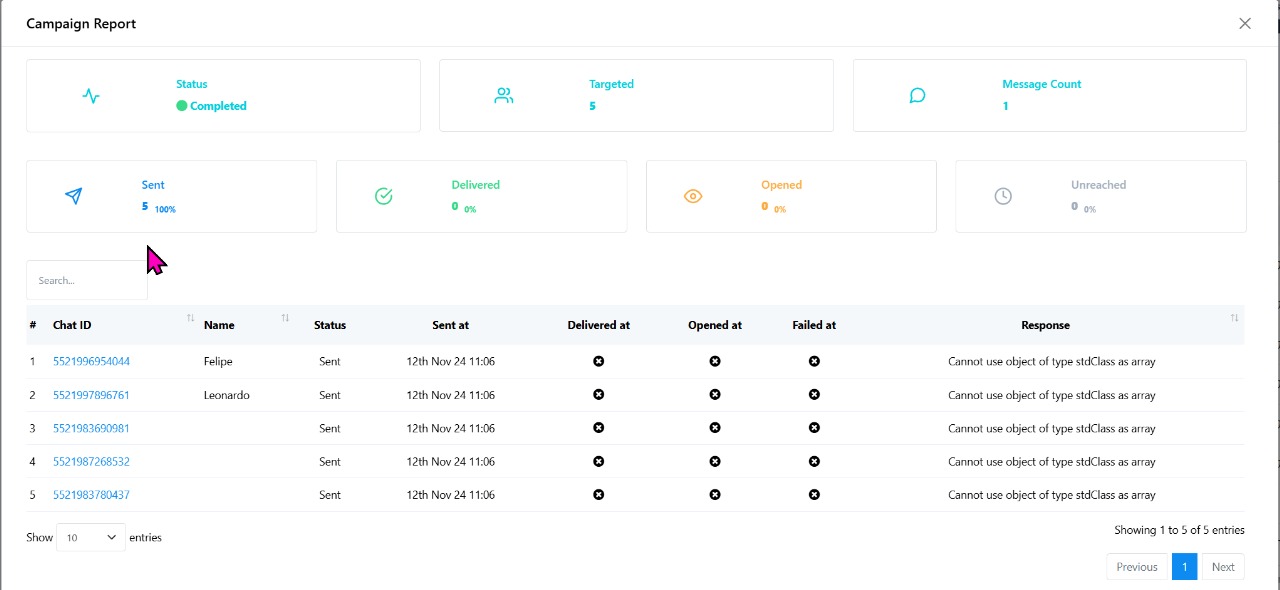The height and width of the screenshot is (590, 1280).
Task: Open chat ID 5521996954044 link
Action: click(91, 361)
